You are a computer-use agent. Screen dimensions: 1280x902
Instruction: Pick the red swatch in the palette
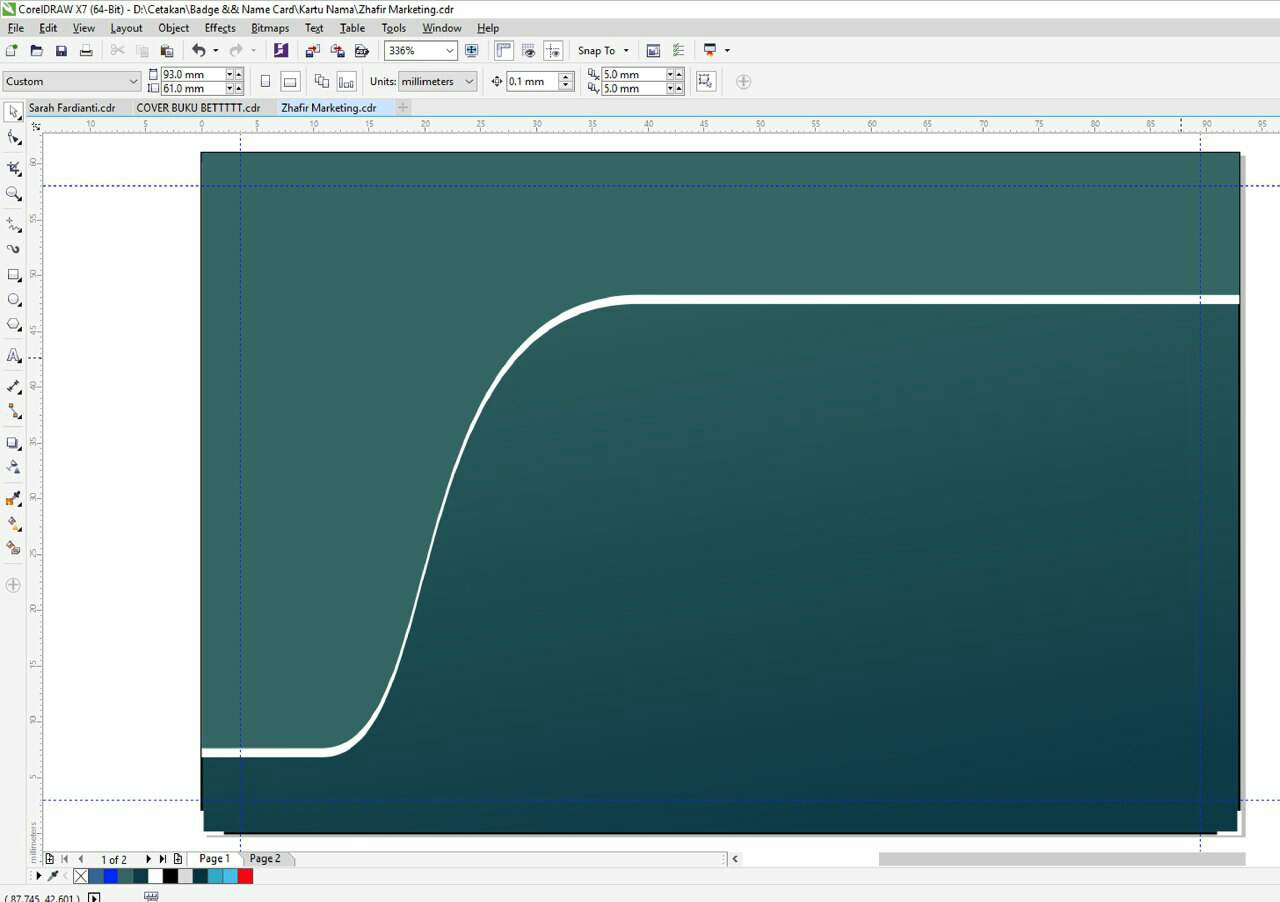(245, 876)
